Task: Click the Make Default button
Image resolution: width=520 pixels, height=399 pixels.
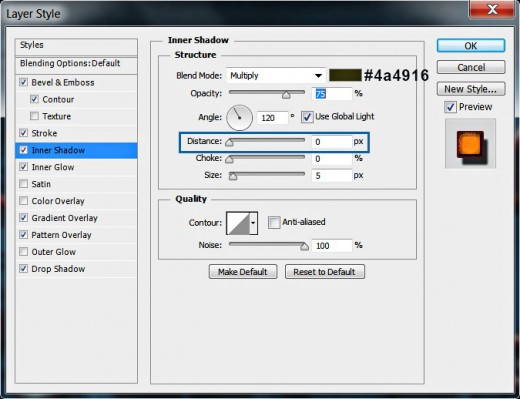Action: click(243, 272)
